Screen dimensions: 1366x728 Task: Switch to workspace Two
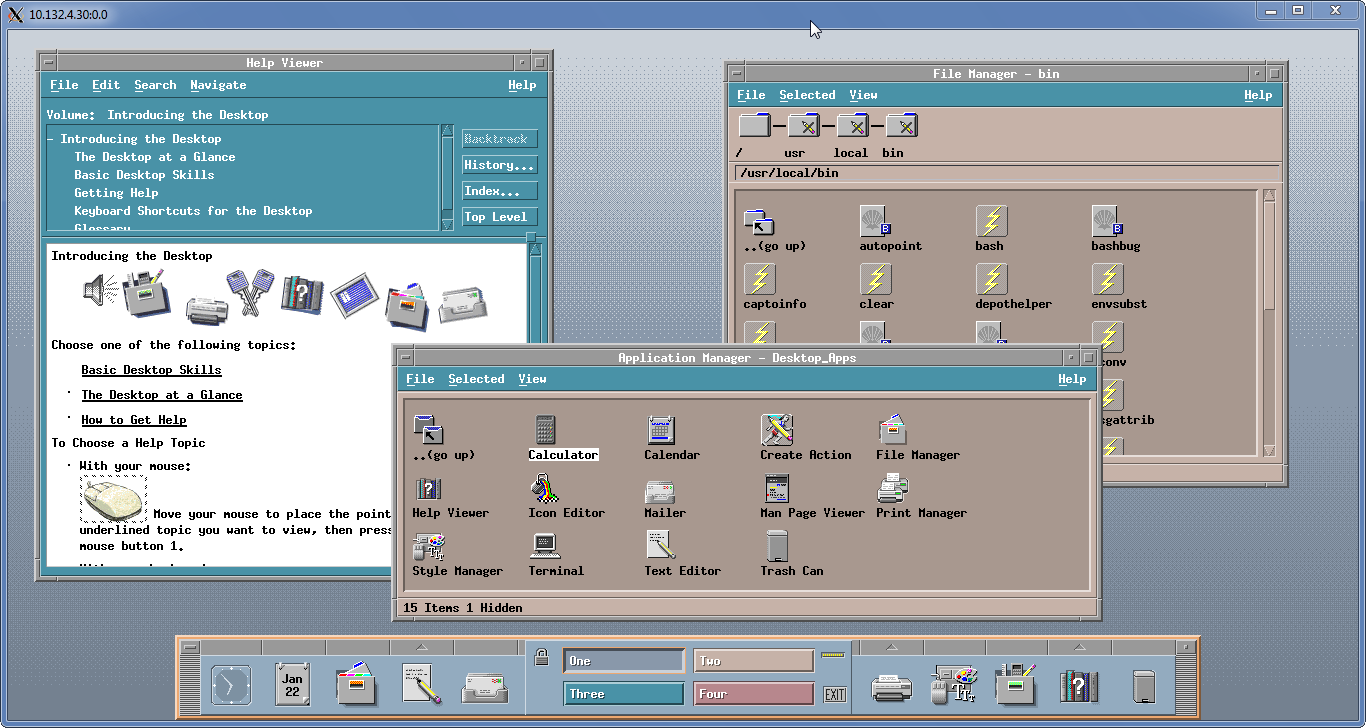(753, 661)
